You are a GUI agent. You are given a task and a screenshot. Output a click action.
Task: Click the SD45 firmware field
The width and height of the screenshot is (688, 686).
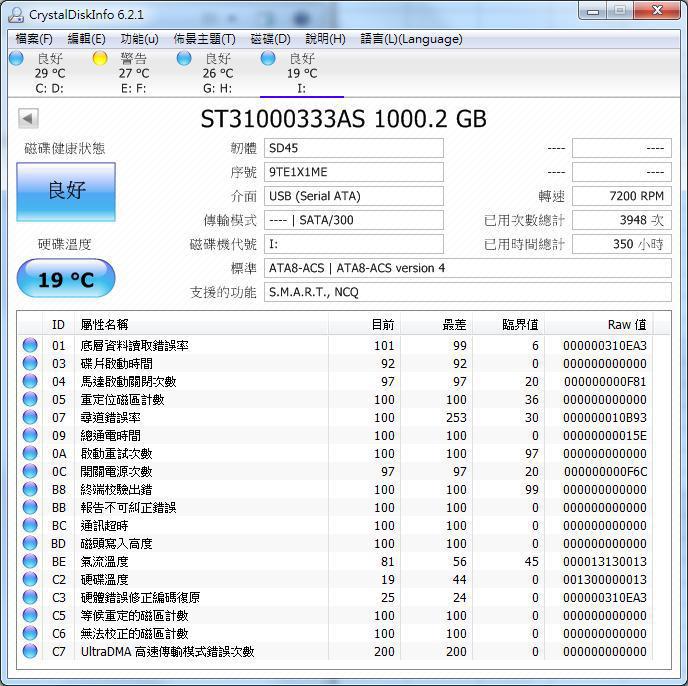354,148
